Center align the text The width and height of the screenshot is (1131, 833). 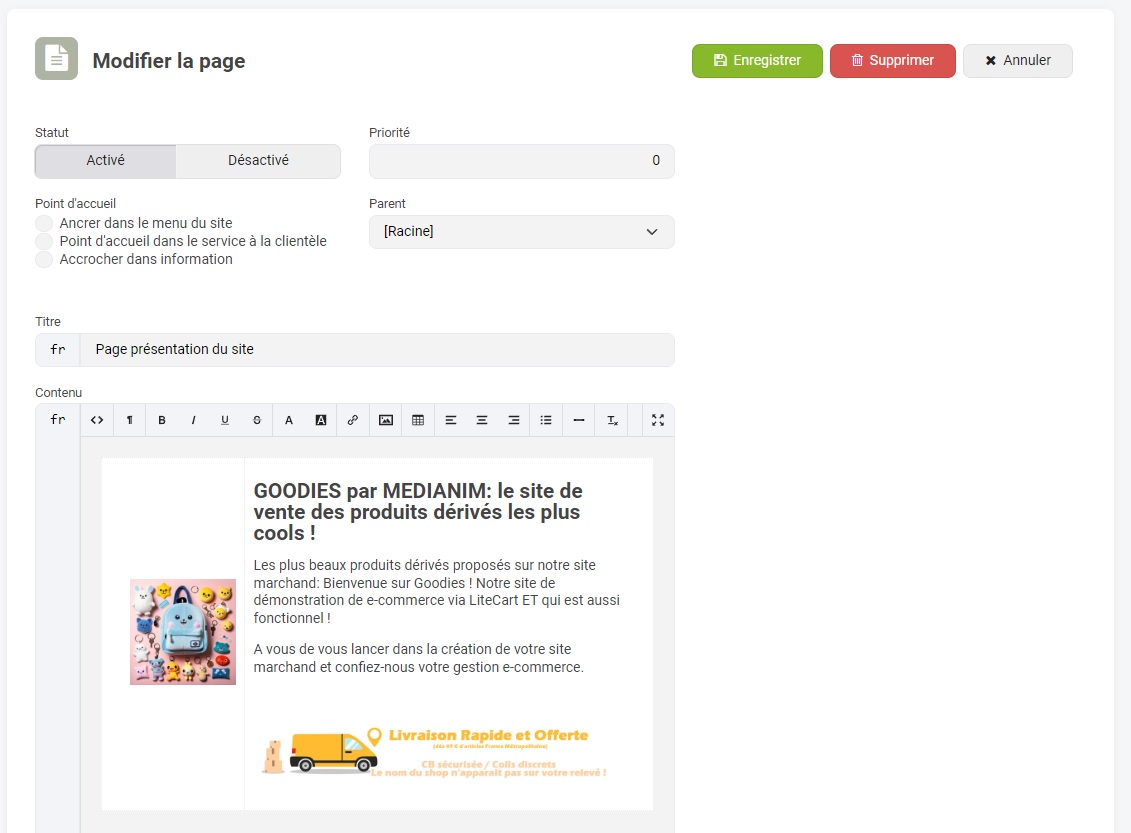[x=482, y=420]
